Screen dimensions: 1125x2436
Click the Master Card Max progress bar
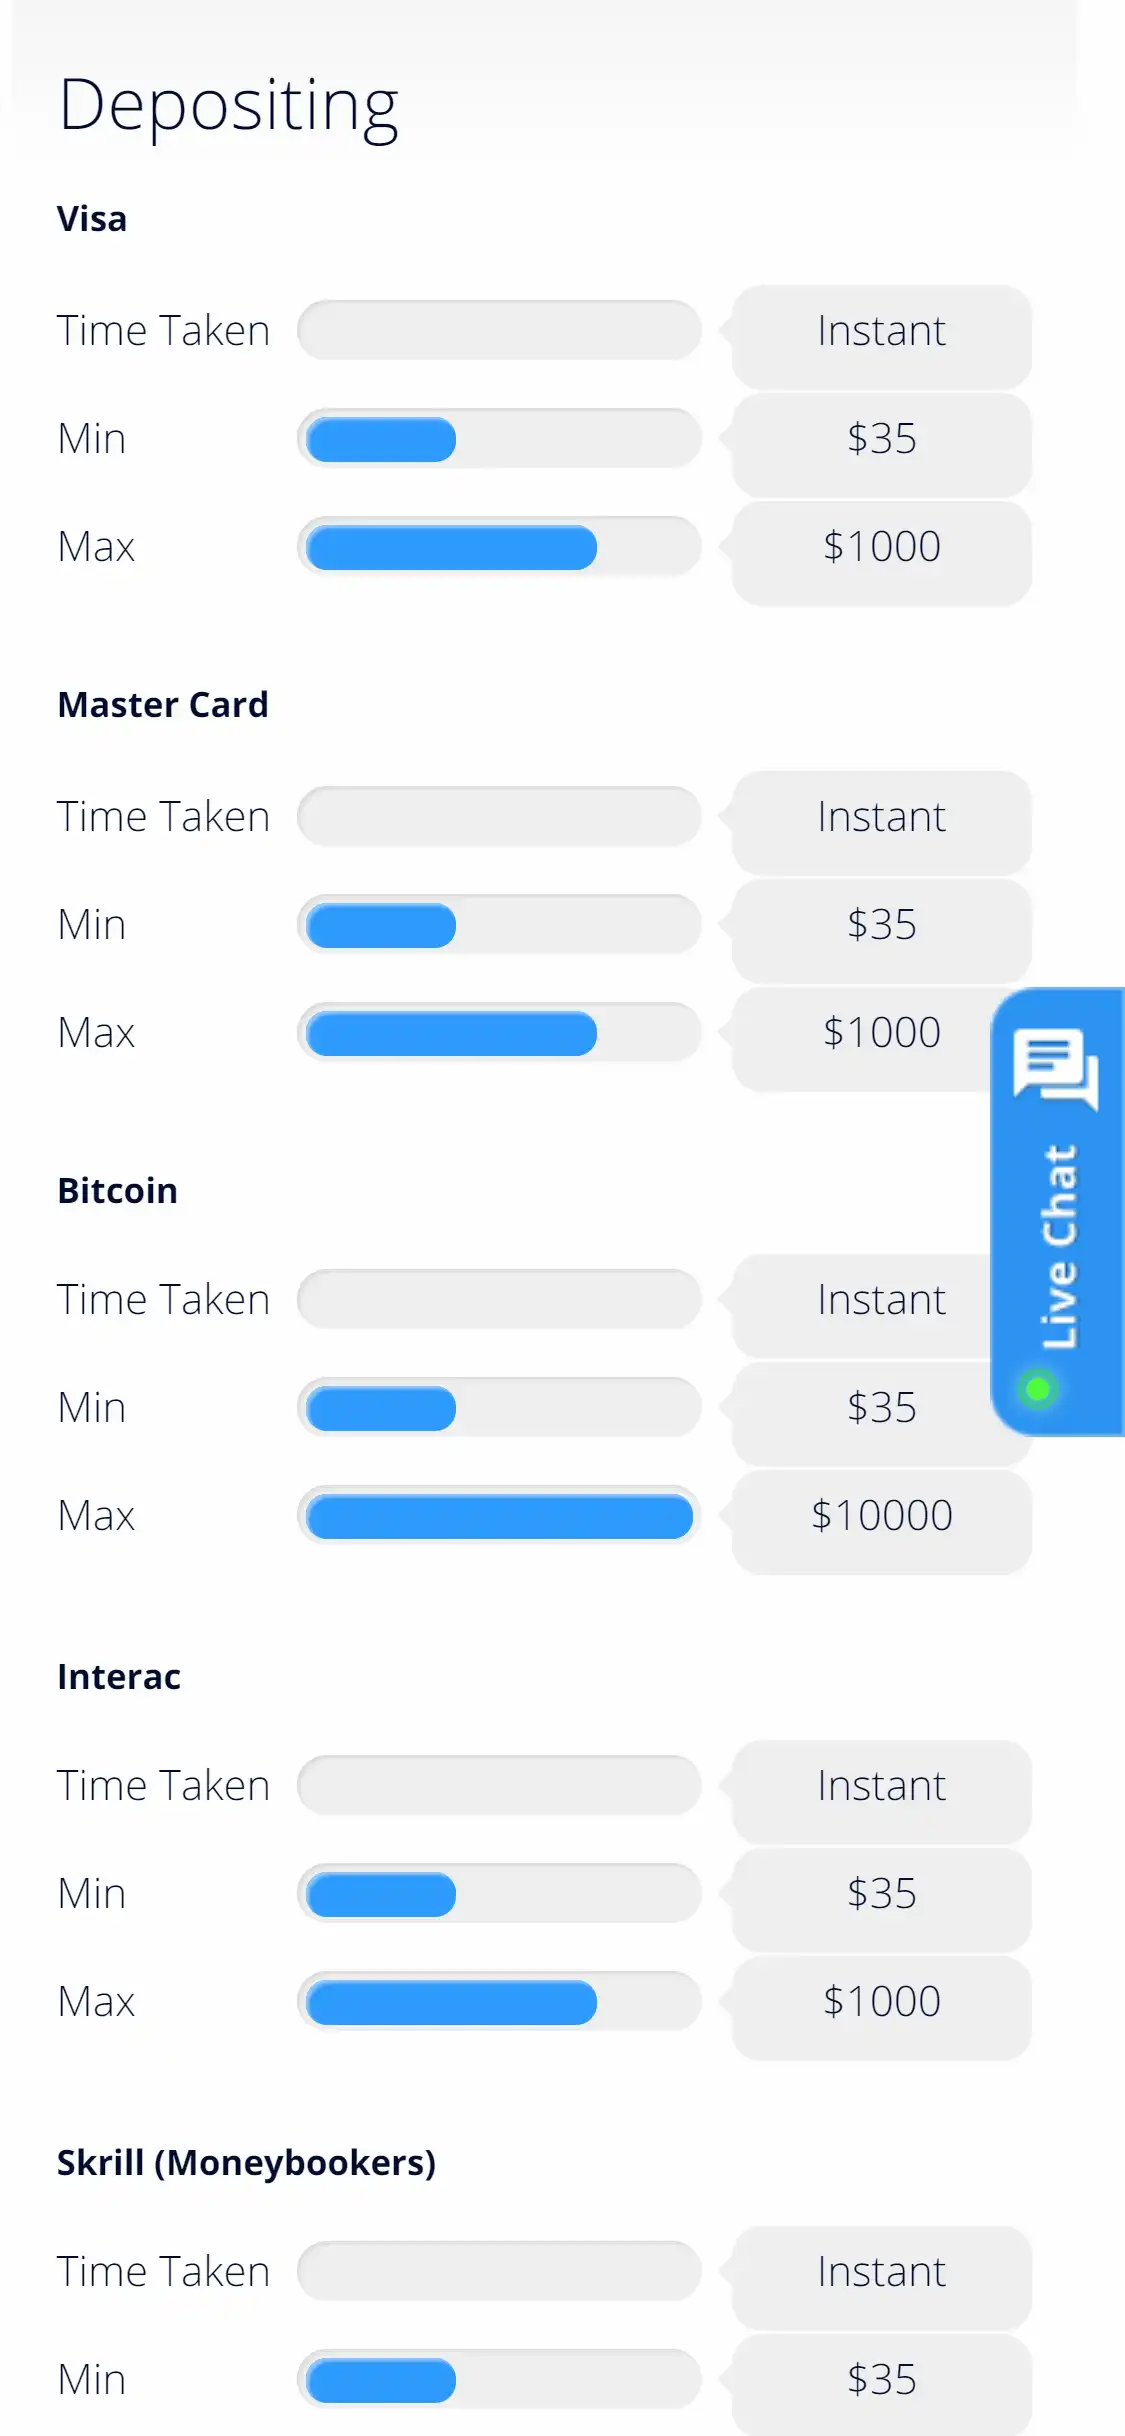pos(499,1033)
